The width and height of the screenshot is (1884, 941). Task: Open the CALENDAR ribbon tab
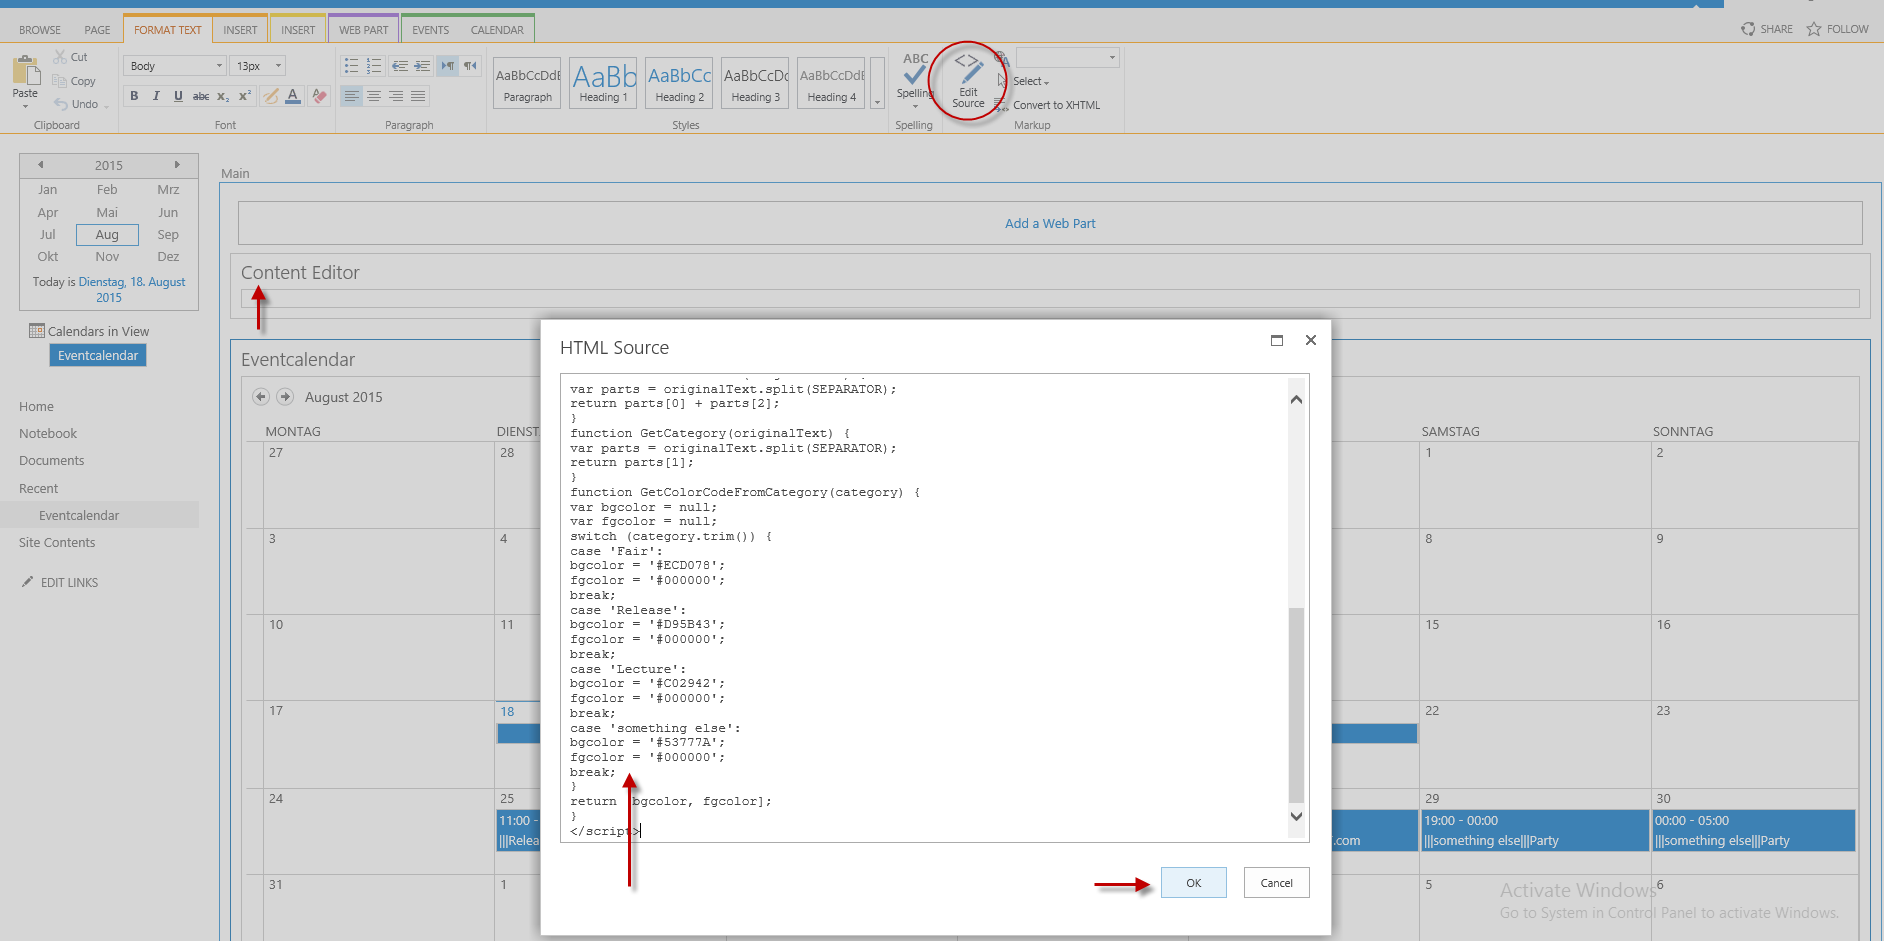497,30
